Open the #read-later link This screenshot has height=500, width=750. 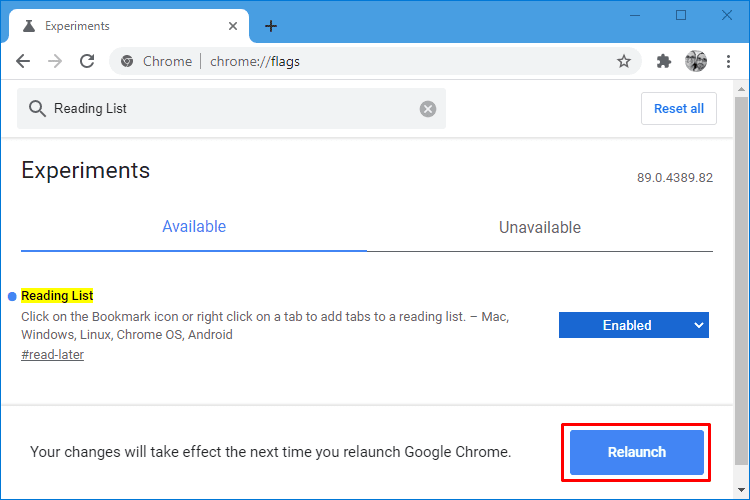(x=53, y=355)
